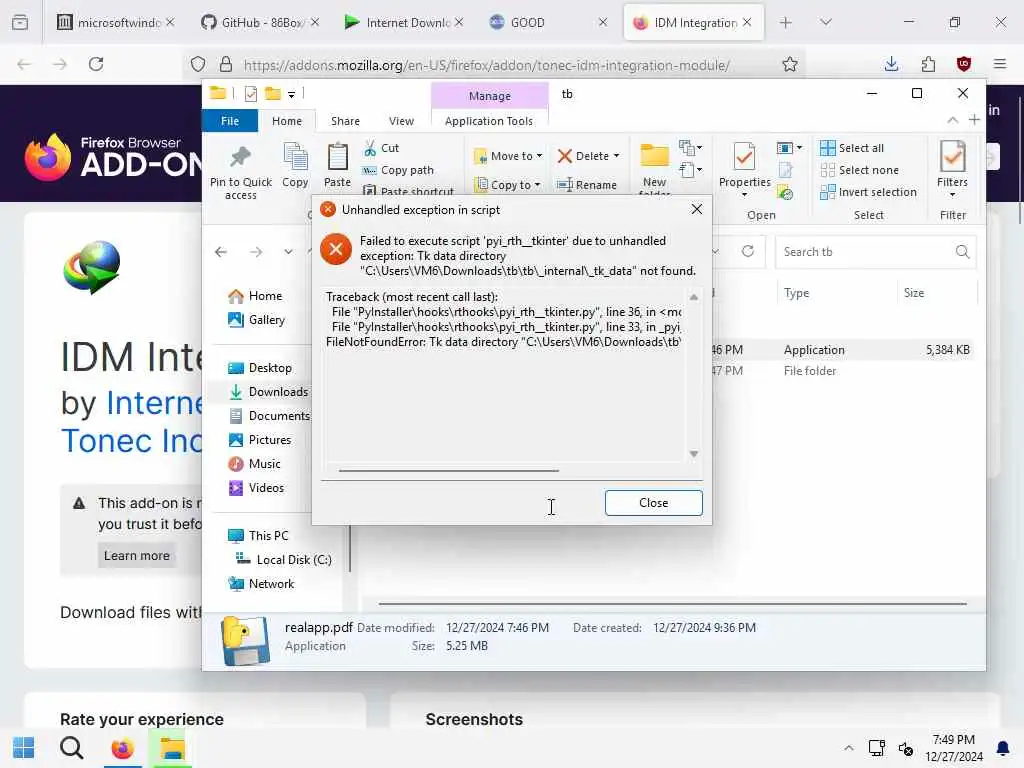1024x768 pixels.
Task: Click Pin to Quick access icon
Action: (240, 157)
